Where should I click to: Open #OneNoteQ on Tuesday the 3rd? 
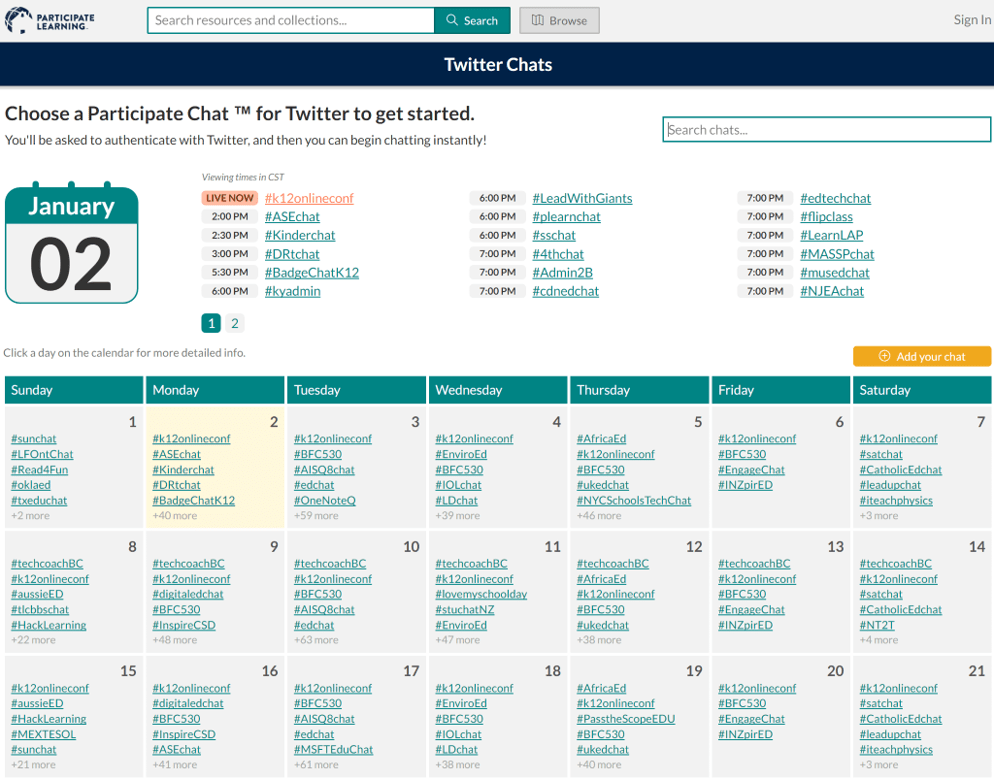click(x=325, y=500)
